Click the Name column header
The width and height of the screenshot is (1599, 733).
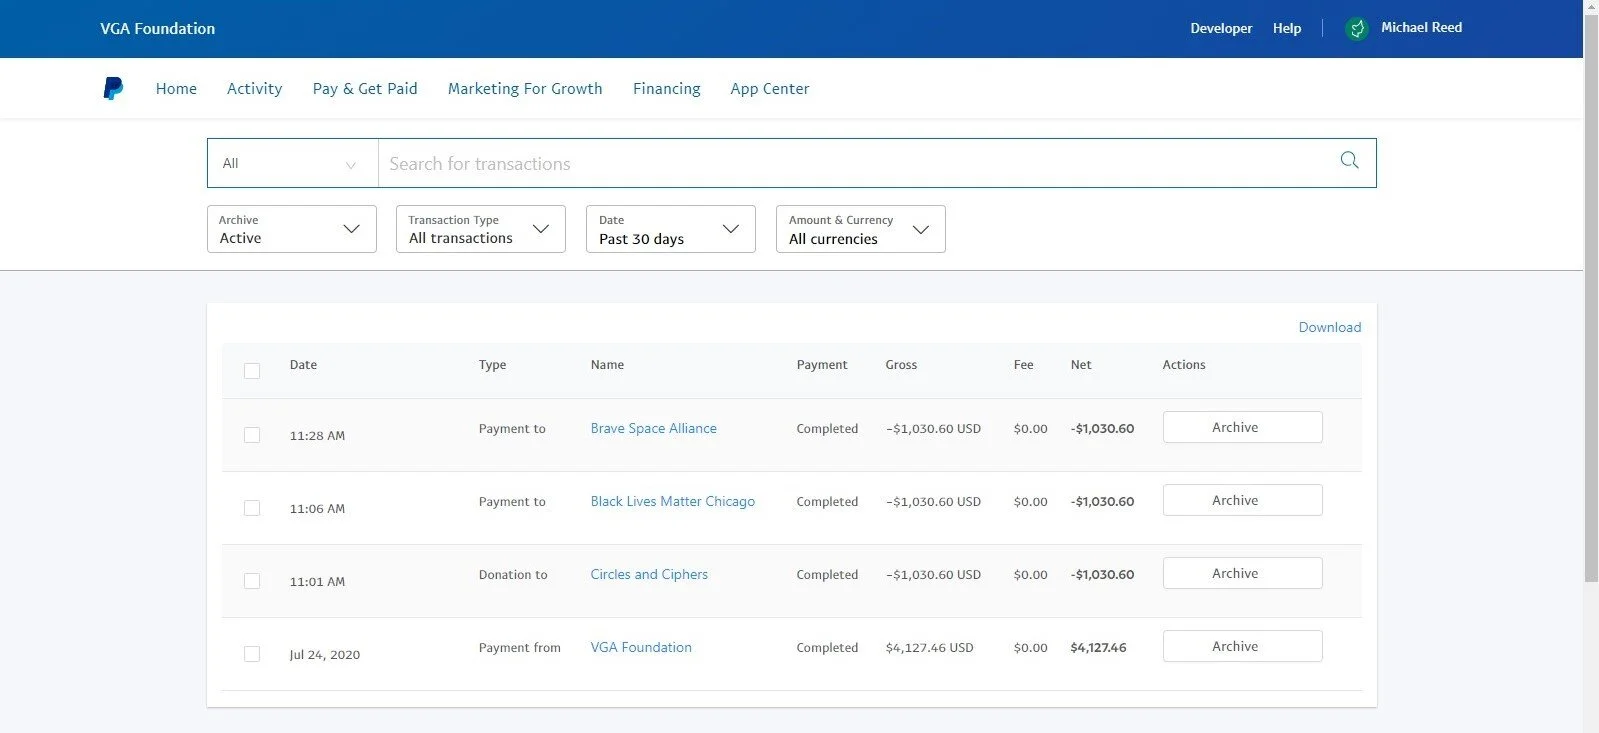607,365
